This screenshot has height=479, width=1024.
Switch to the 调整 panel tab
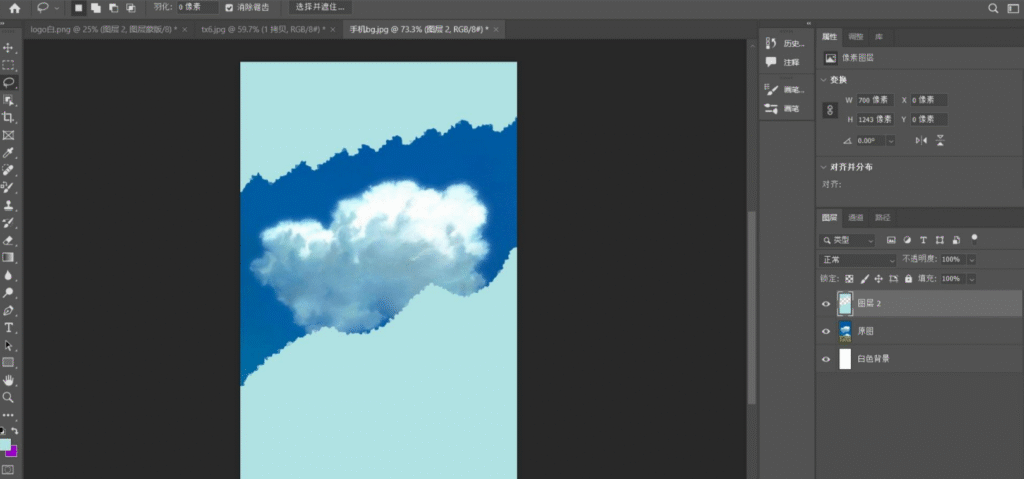click(856, 37)
